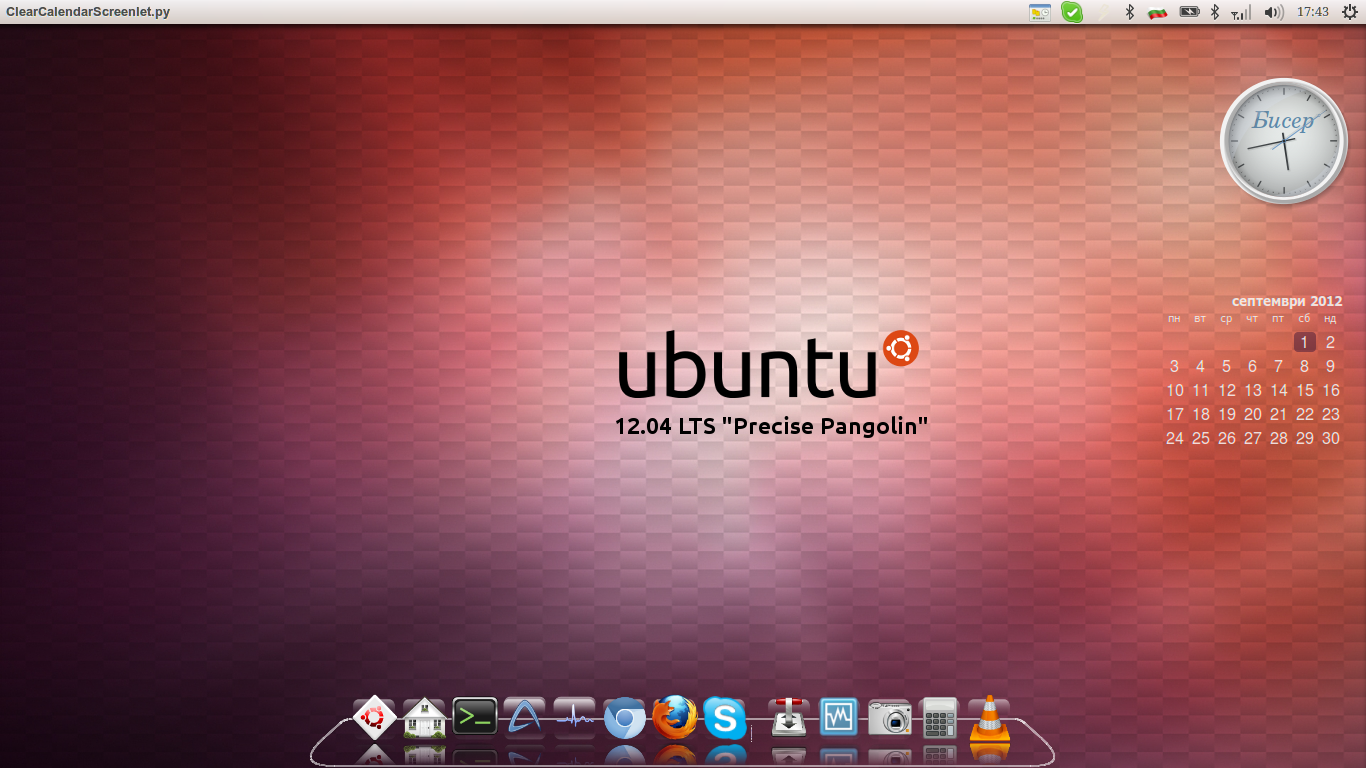Open the Ubuntu logo launcher in the dock
Image resolution: width=1366 pixels, height=768 pixels.
[374, 717]
